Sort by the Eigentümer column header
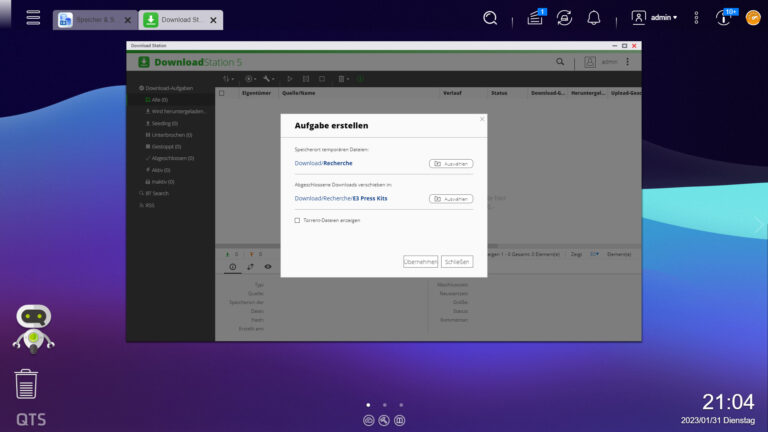 (x=256, y=93)
